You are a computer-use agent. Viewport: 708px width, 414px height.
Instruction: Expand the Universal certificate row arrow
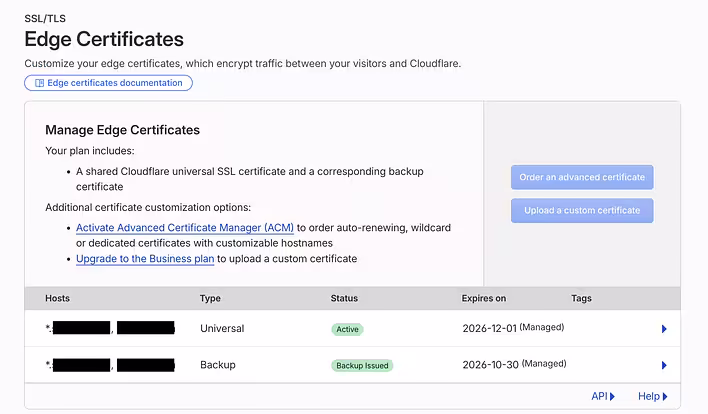[664, 329]
